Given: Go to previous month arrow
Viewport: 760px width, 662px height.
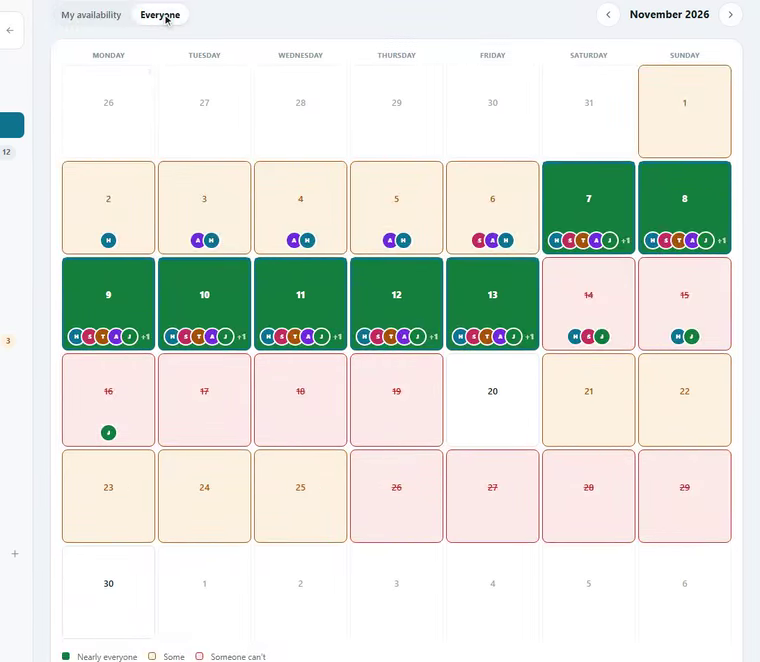Looking at the screenshot, I should click(608, 15).
